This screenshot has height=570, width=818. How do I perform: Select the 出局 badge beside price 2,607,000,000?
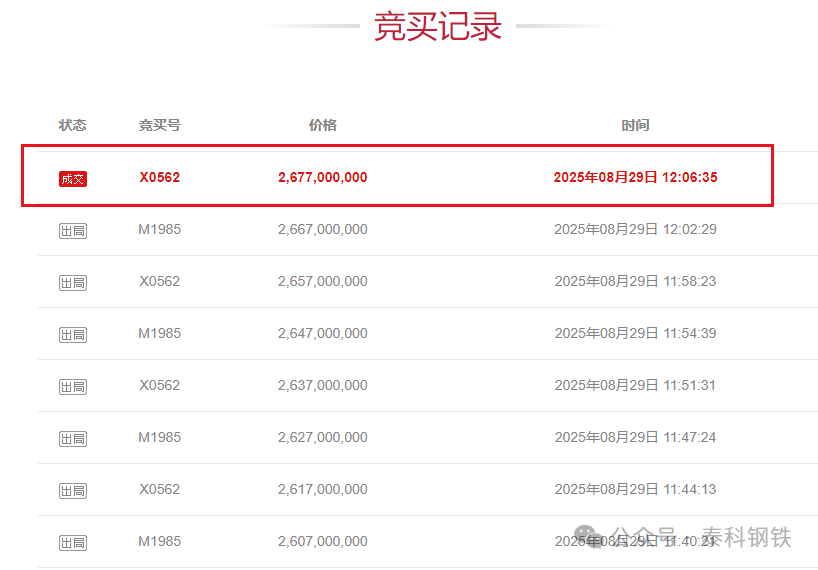[73, 543]
